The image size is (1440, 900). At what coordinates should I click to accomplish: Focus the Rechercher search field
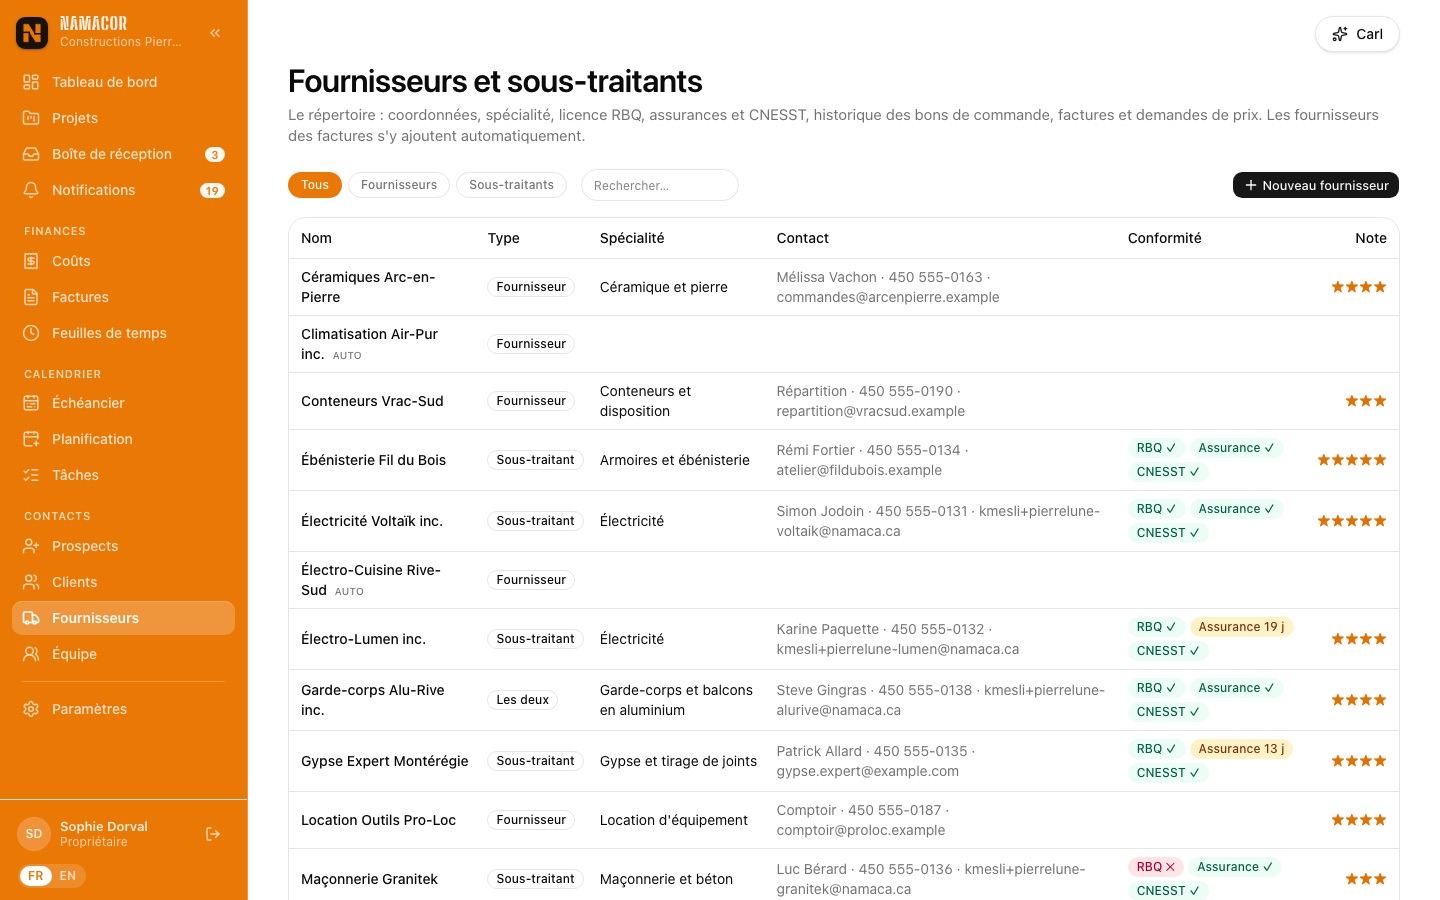pyautogui.click(x=660, y=185)
